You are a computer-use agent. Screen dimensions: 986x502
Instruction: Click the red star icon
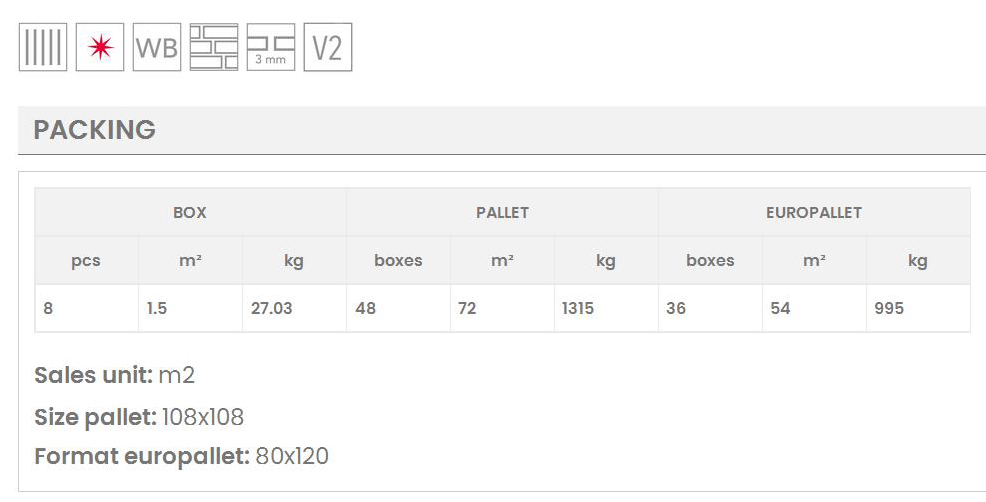pyautogui.click(x=100, y=48)
